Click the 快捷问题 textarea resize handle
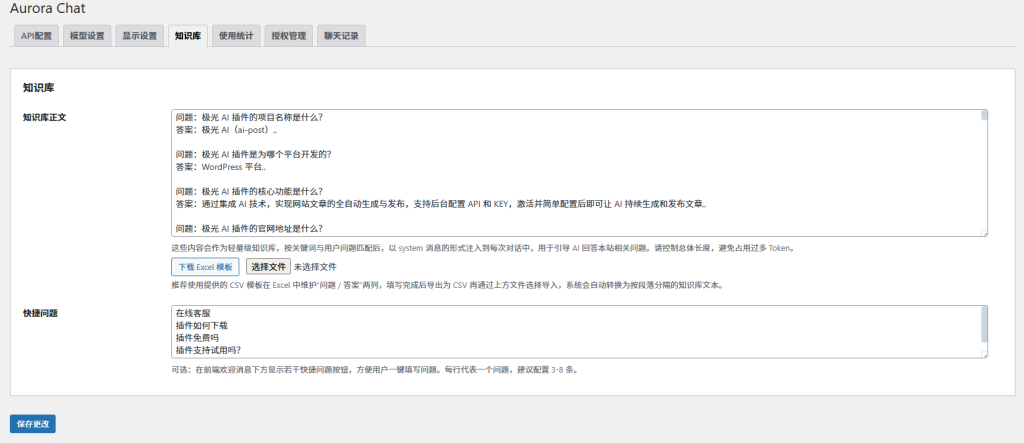 (984, 354)
